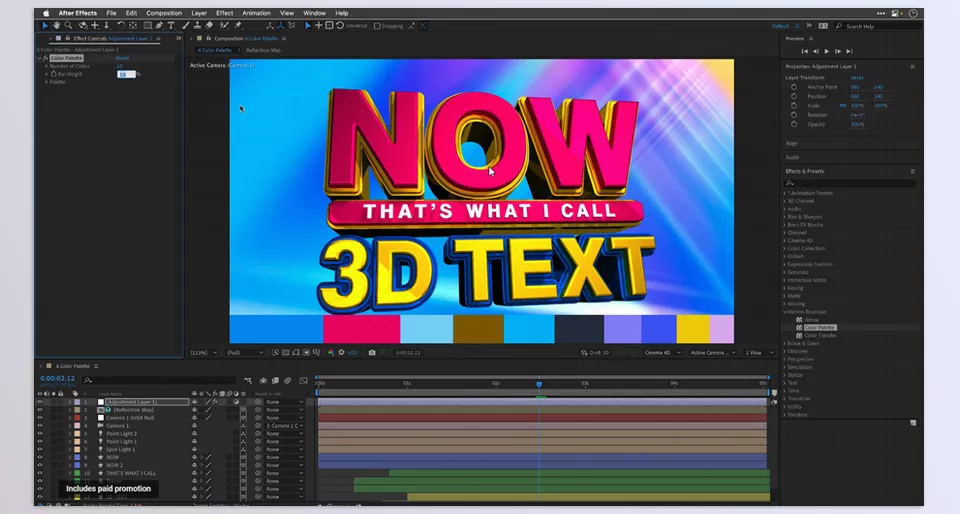Select the Roto Brush tool
Image resolution: width=960 pixels, height=514 pixels.
point(224,26)
